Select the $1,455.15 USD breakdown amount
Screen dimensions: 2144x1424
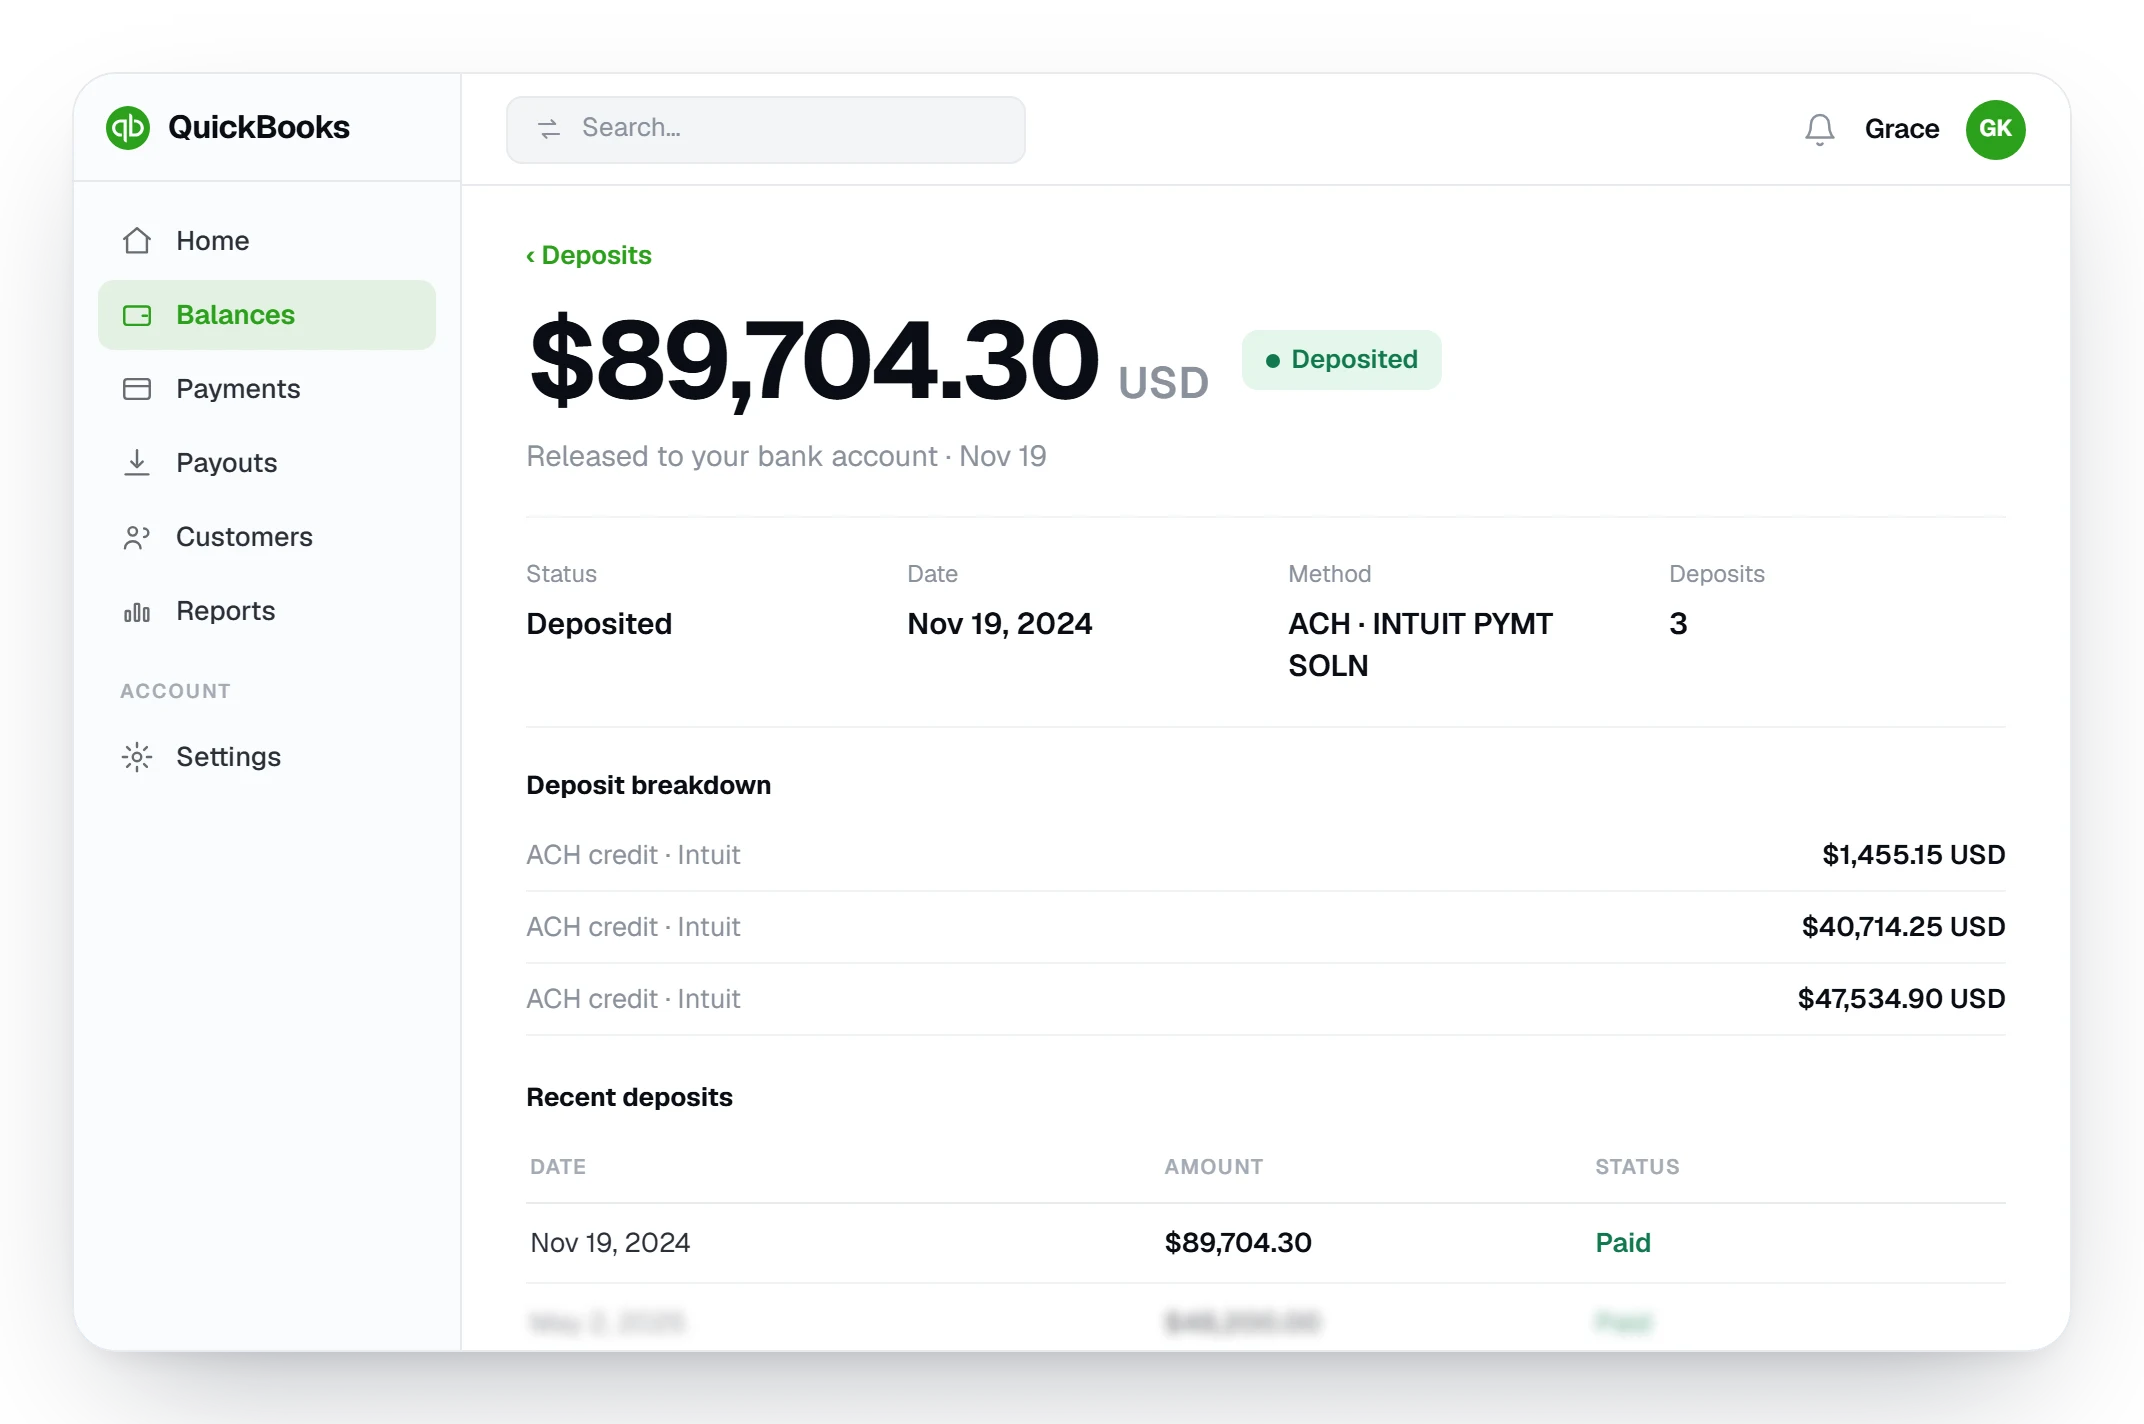tap(1913, 855)
